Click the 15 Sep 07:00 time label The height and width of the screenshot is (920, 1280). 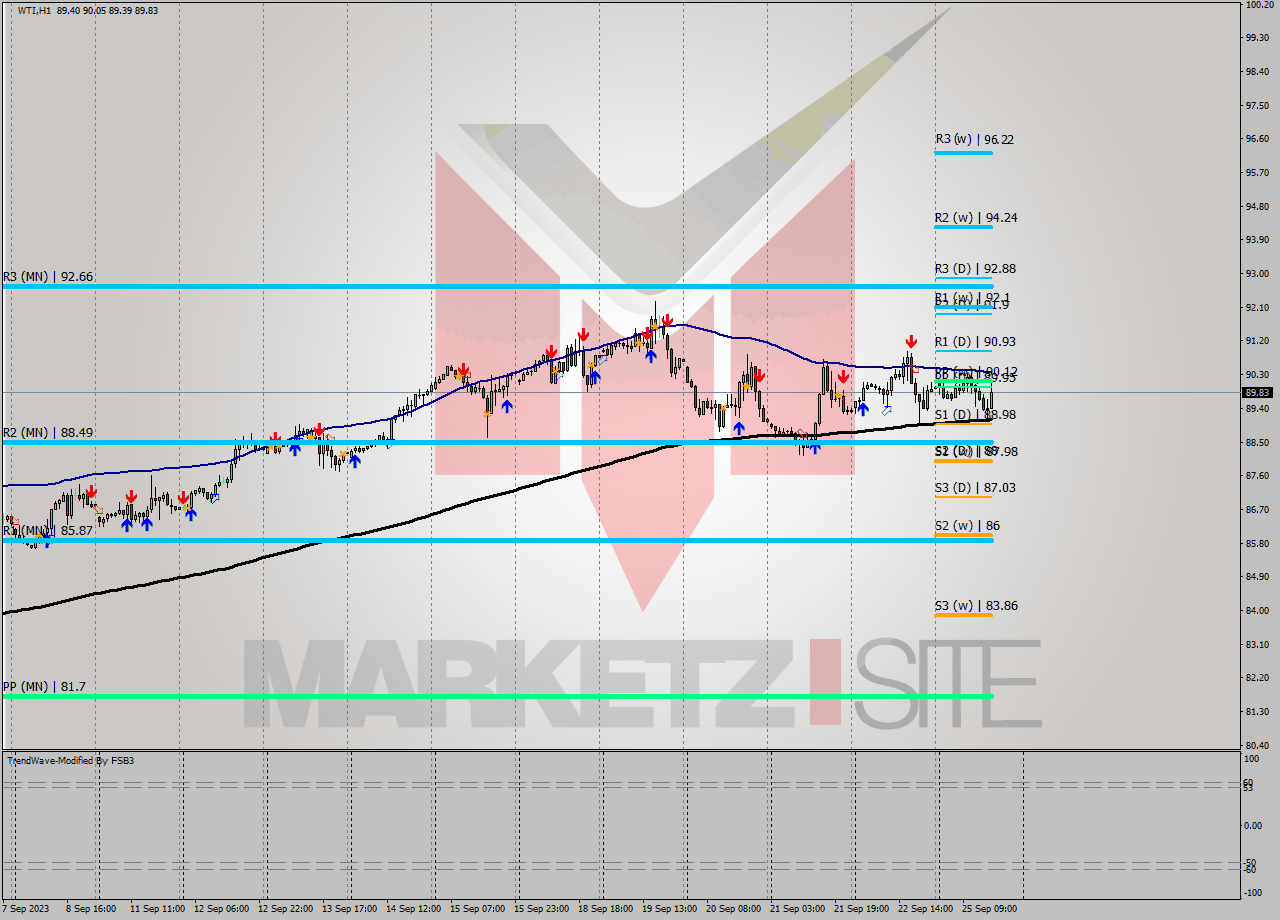click(x=477, y=909)
